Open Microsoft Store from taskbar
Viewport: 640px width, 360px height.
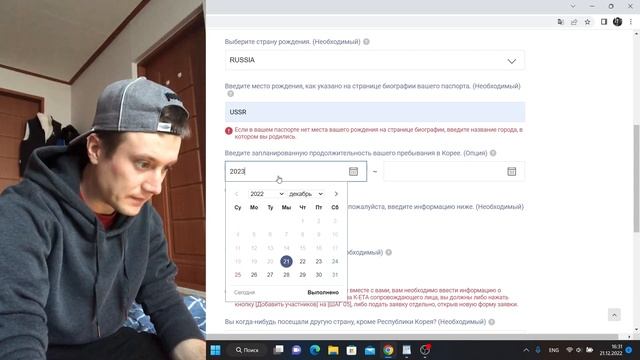click(351, 350)
